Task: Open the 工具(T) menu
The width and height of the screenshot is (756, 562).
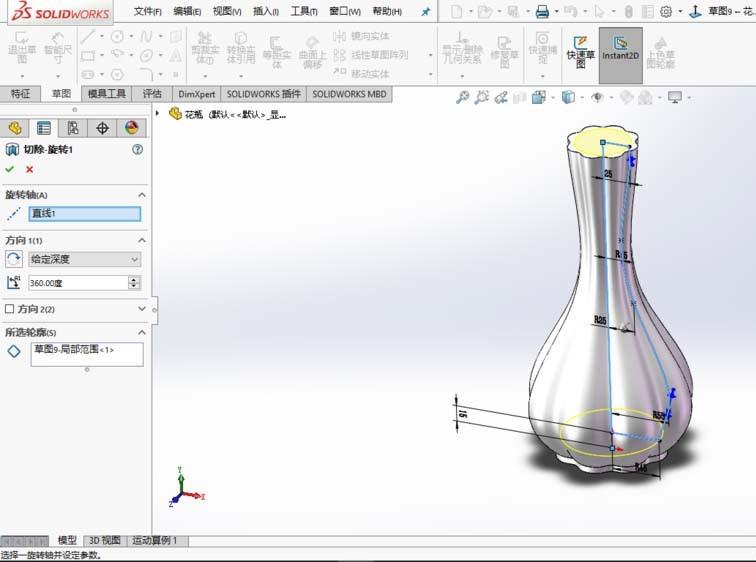Action: [x=304, y=11]
